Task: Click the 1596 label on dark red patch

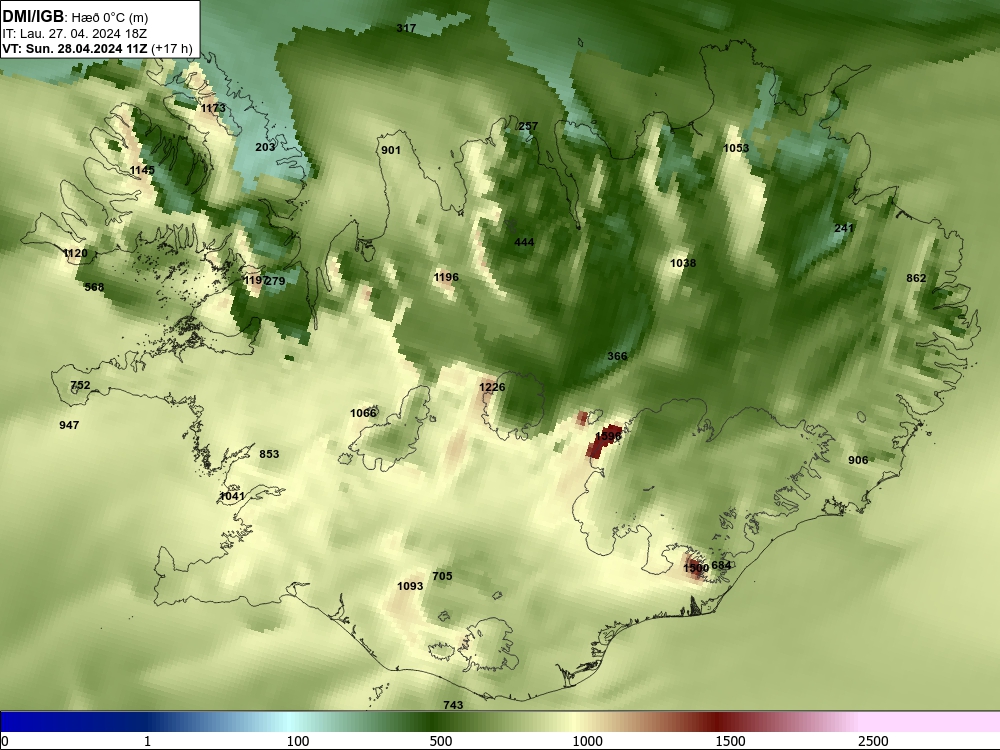Action: coord(608,437)
